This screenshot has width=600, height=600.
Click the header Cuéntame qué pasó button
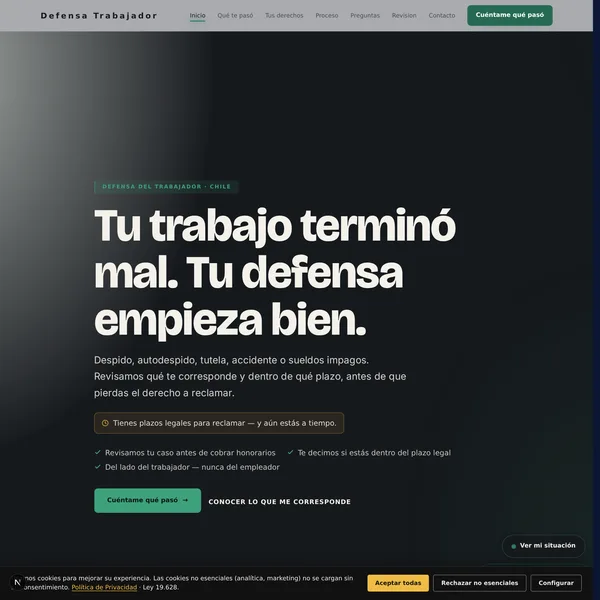tap(510, 15)
